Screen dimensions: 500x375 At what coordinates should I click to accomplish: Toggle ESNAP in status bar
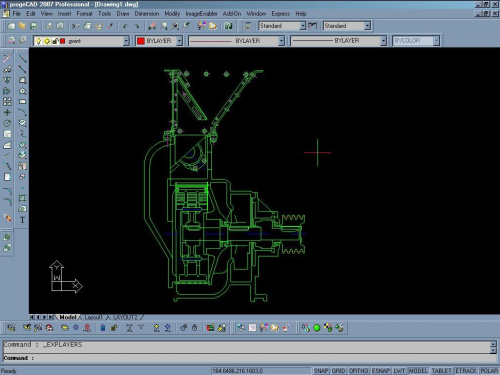click(x=381, y=371)
